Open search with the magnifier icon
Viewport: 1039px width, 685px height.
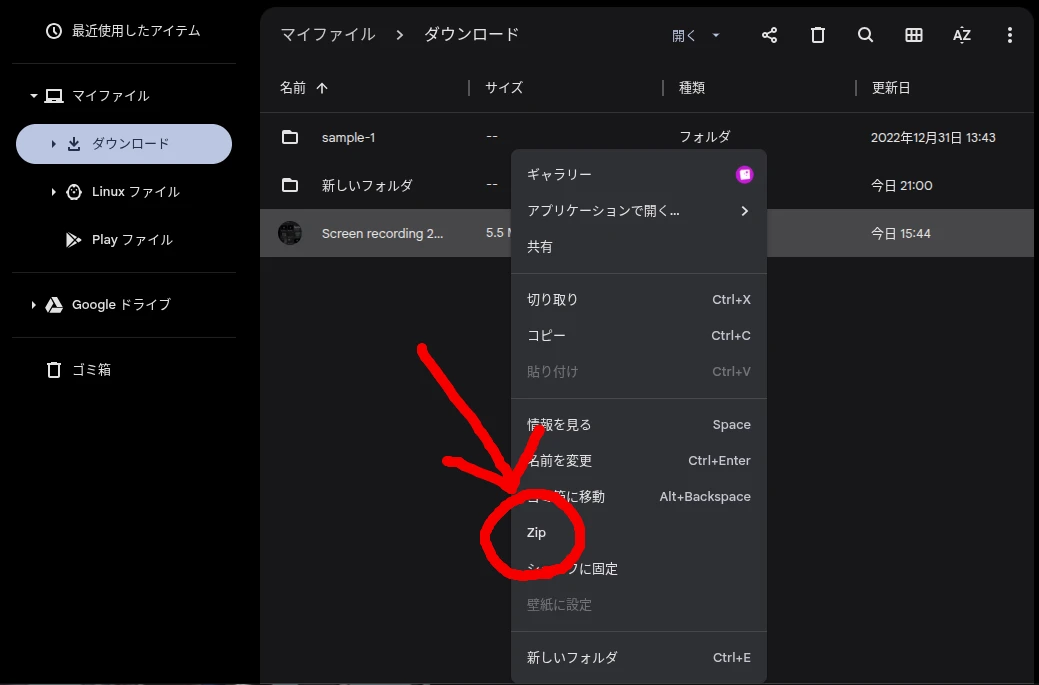tap(865, 34)
